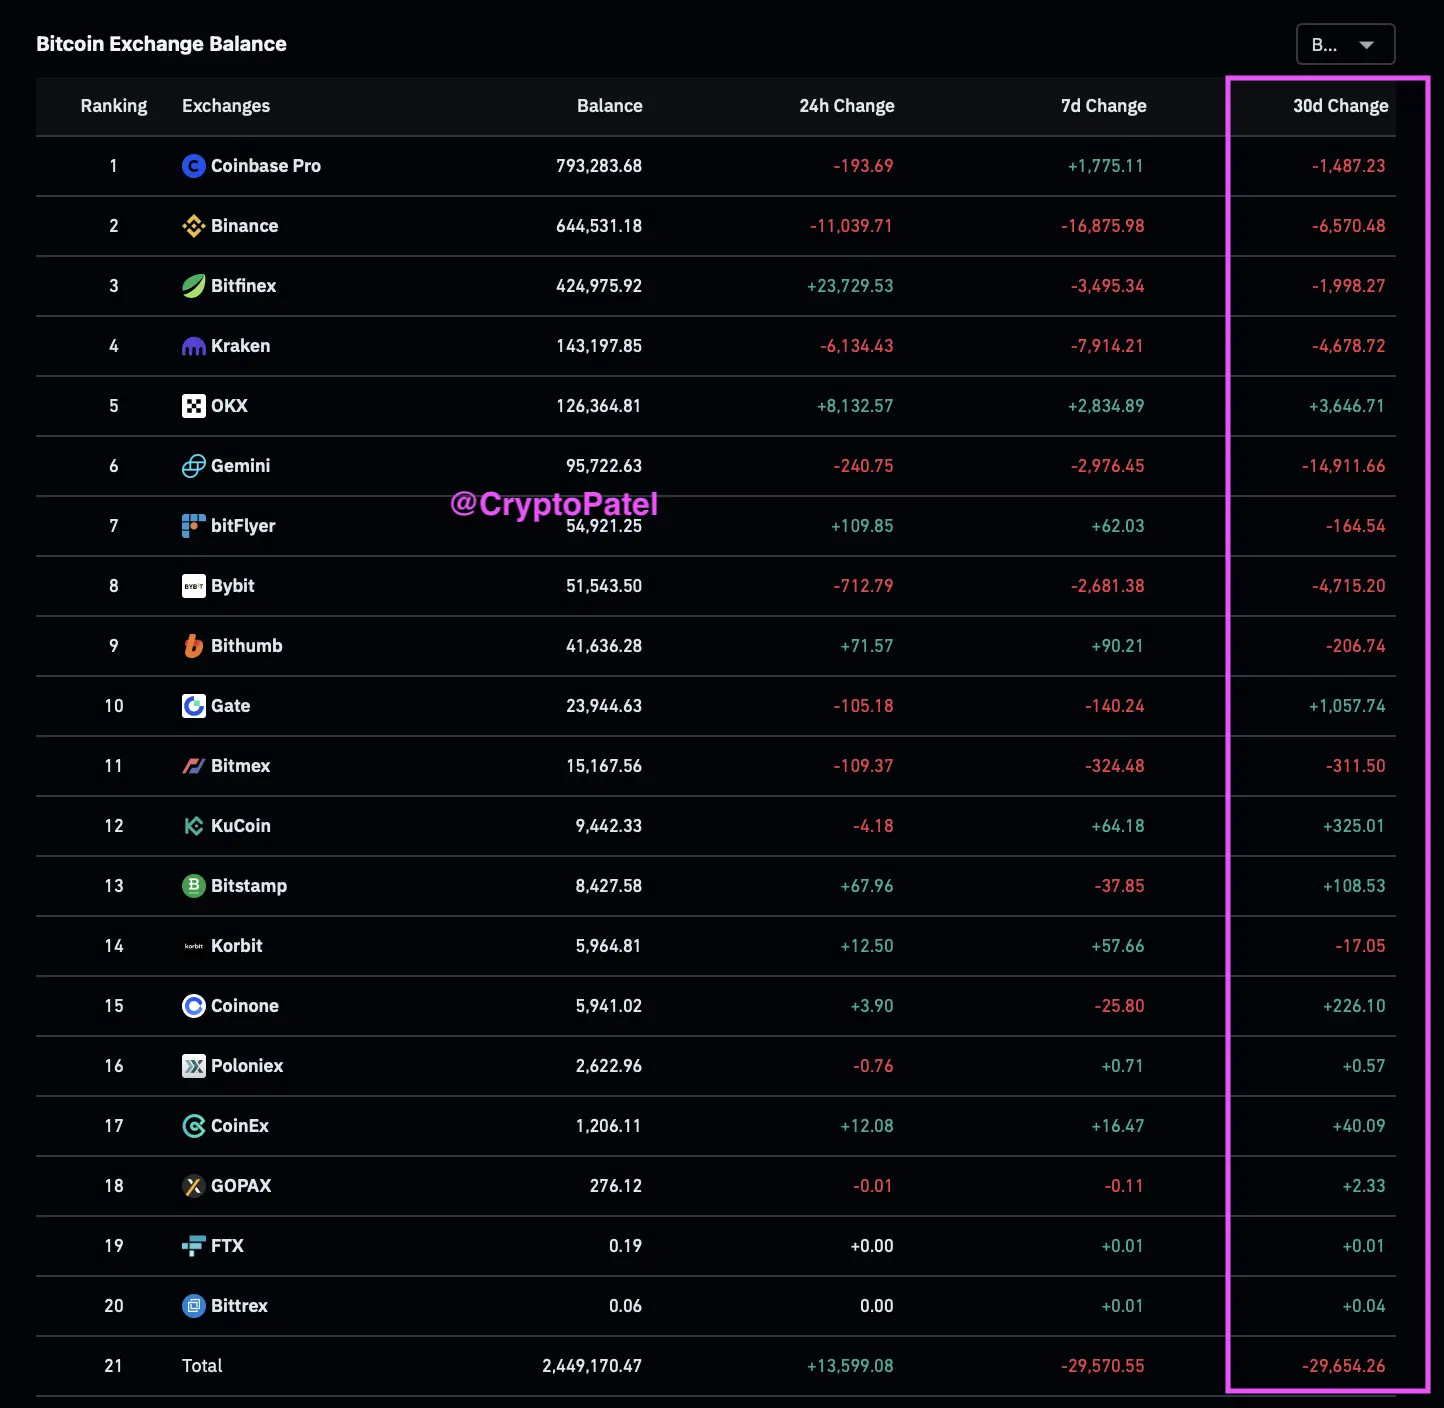Open the Bithumb exchange name
This screenshot has height=1408, width=1444.
point(247,646)
